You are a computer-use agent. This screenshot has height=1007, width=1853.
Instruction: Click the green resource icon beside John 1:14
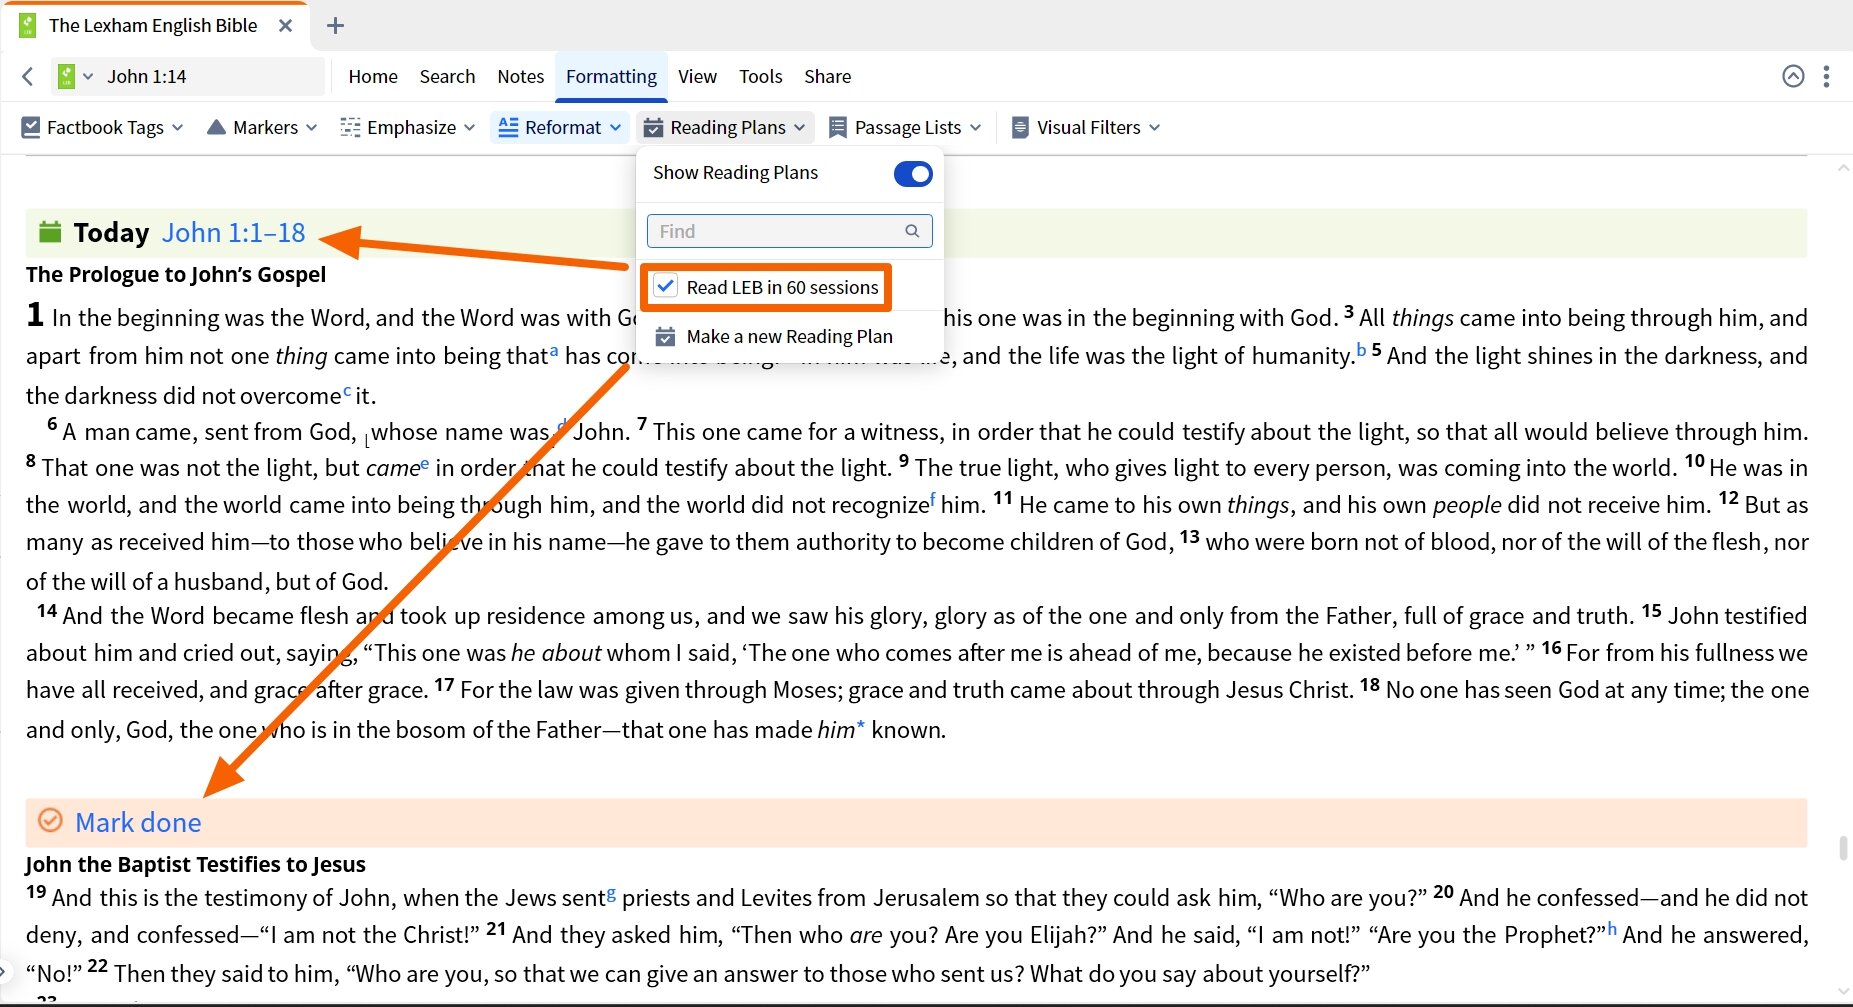[66, 76]
